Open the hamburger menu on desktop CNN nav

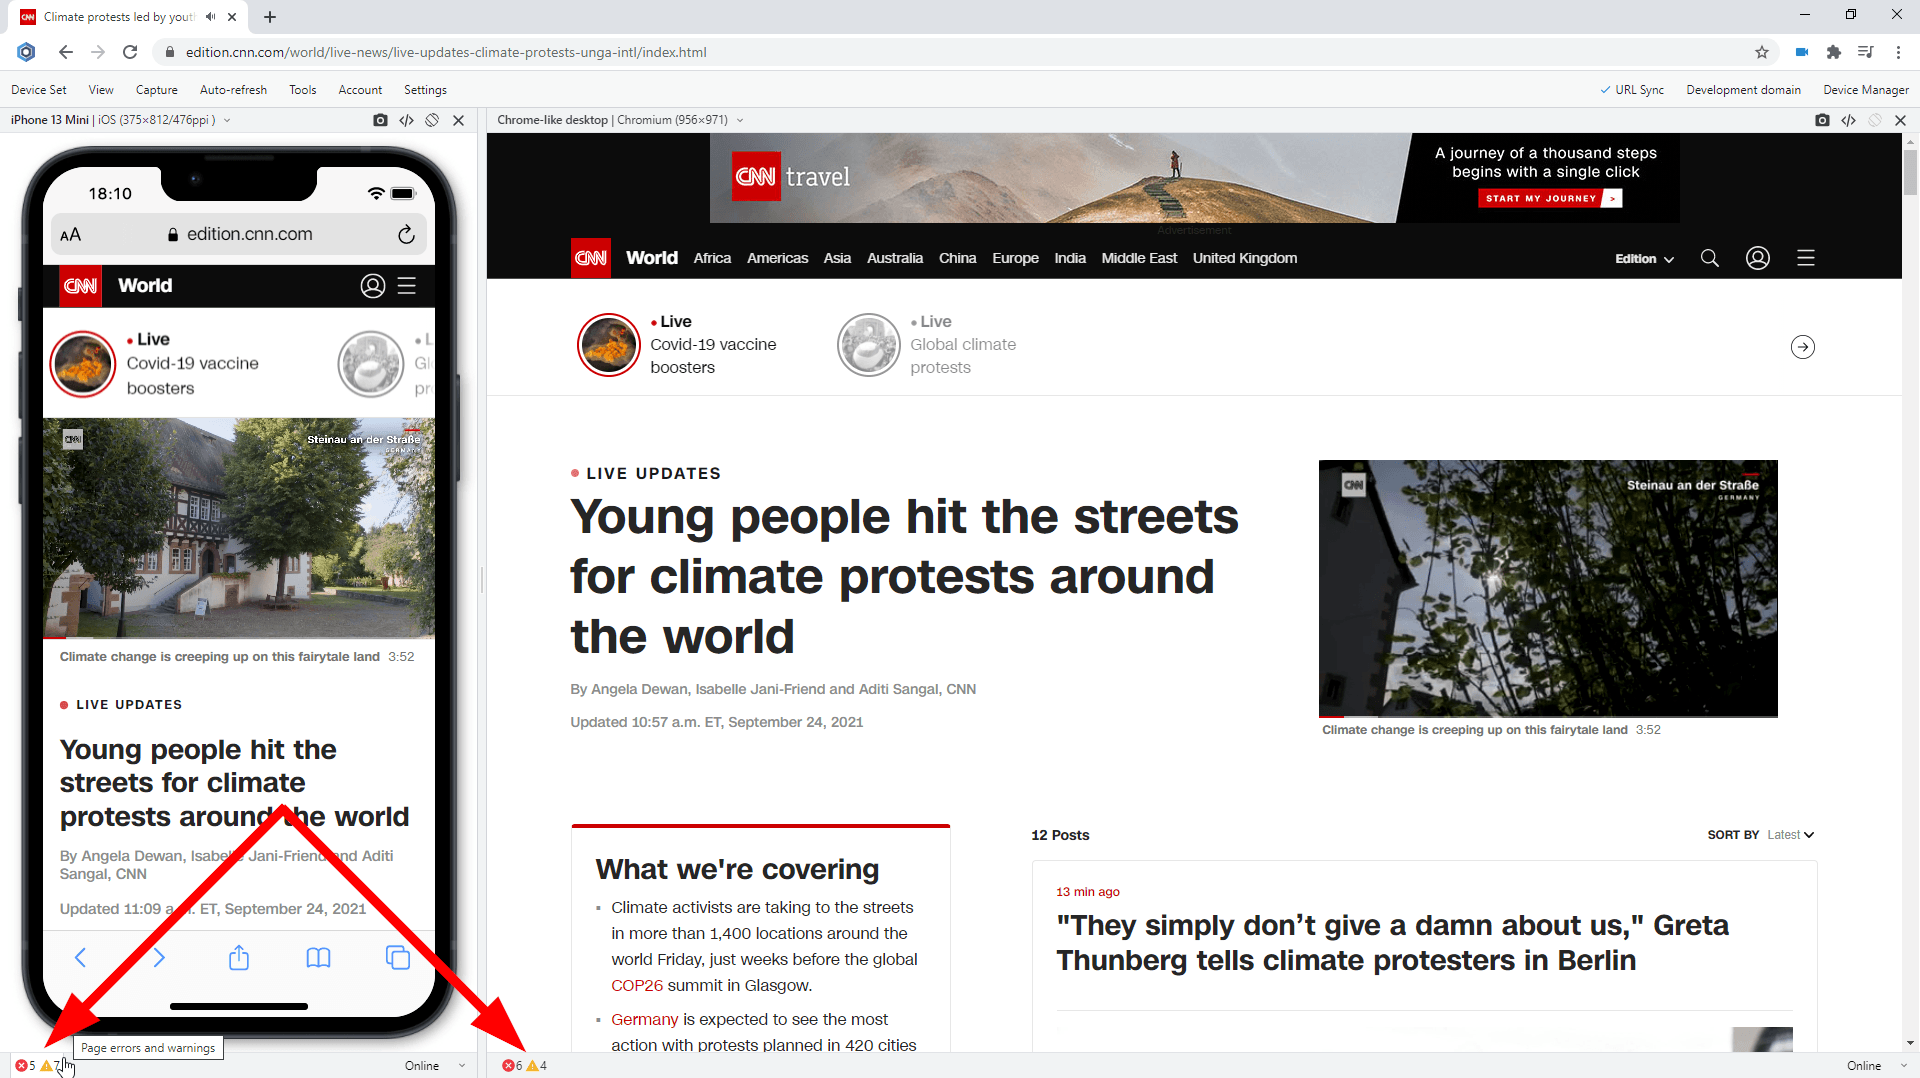(1805, 259)
